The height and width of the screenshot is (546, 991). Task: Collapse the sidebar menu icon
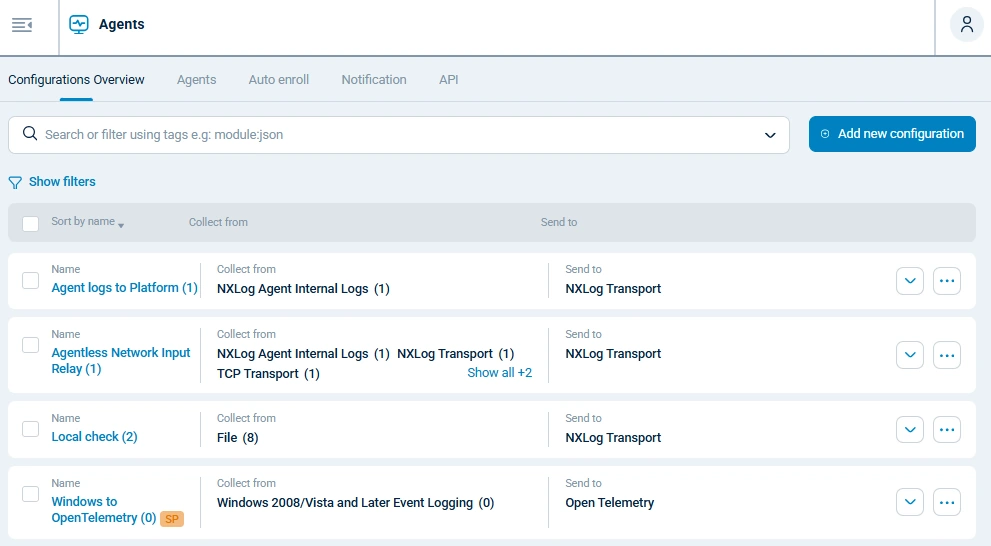22,25
